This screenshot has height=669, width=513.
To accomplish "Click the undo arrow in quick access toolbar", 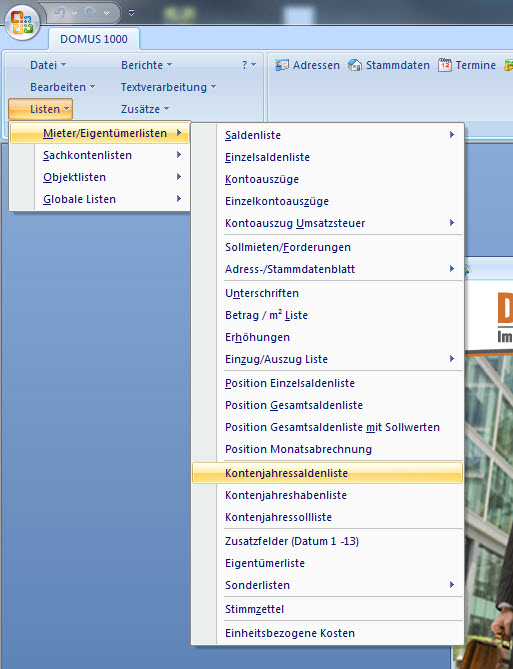I will tap(60, 13).
